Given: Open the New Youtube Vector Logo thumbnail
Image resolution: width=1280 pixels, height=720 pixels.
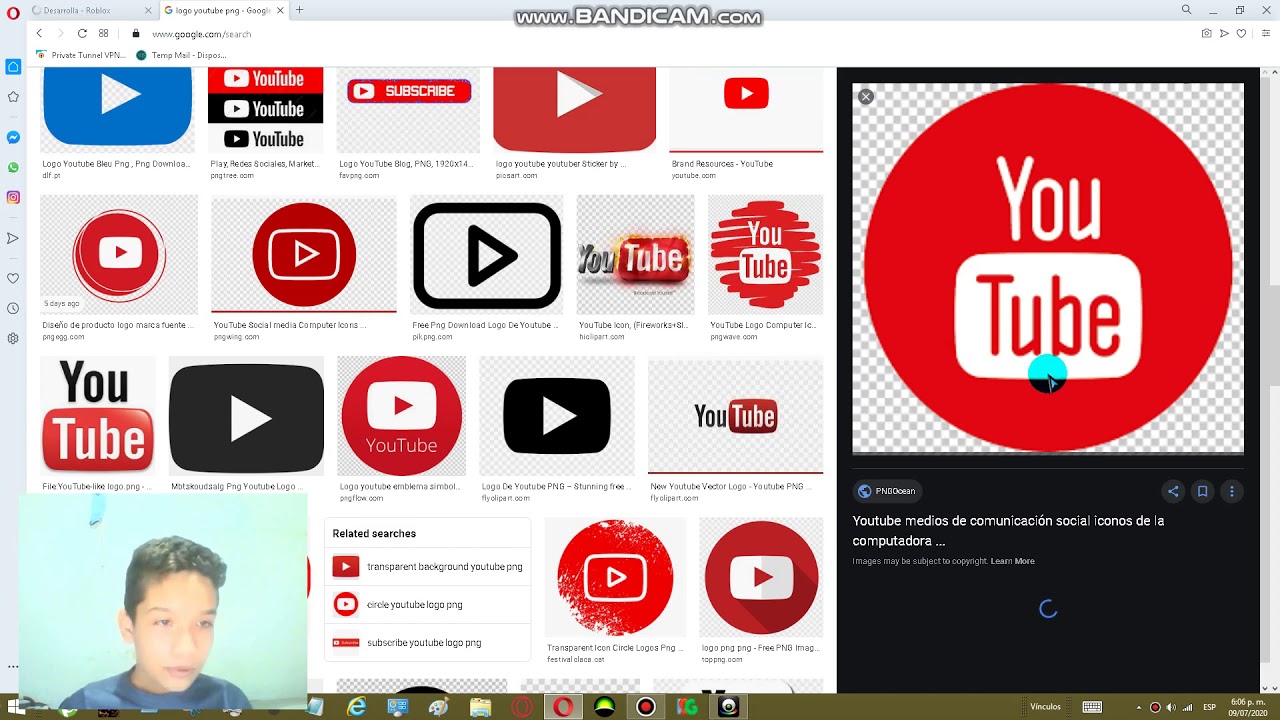Looking at the screenshot, I should coord(735,416).
